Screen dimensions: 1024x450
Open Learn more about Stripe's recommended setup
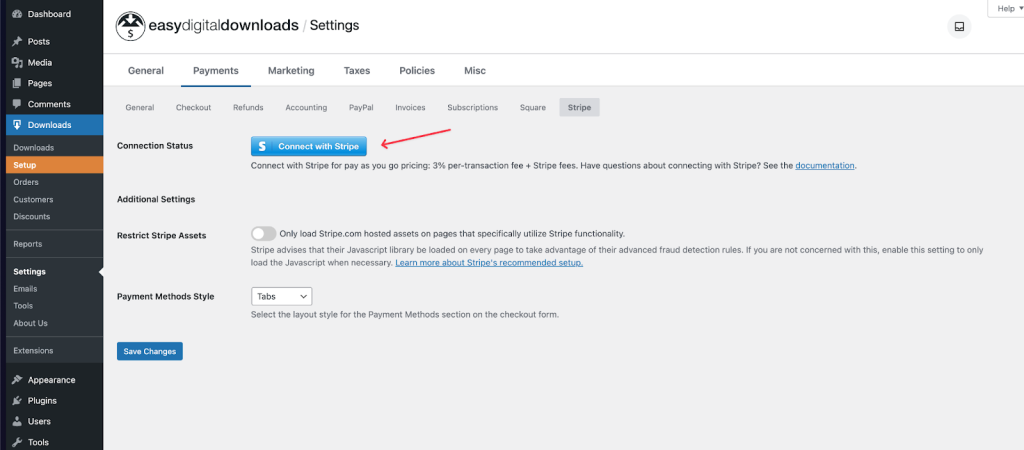(x=489, y=263)
